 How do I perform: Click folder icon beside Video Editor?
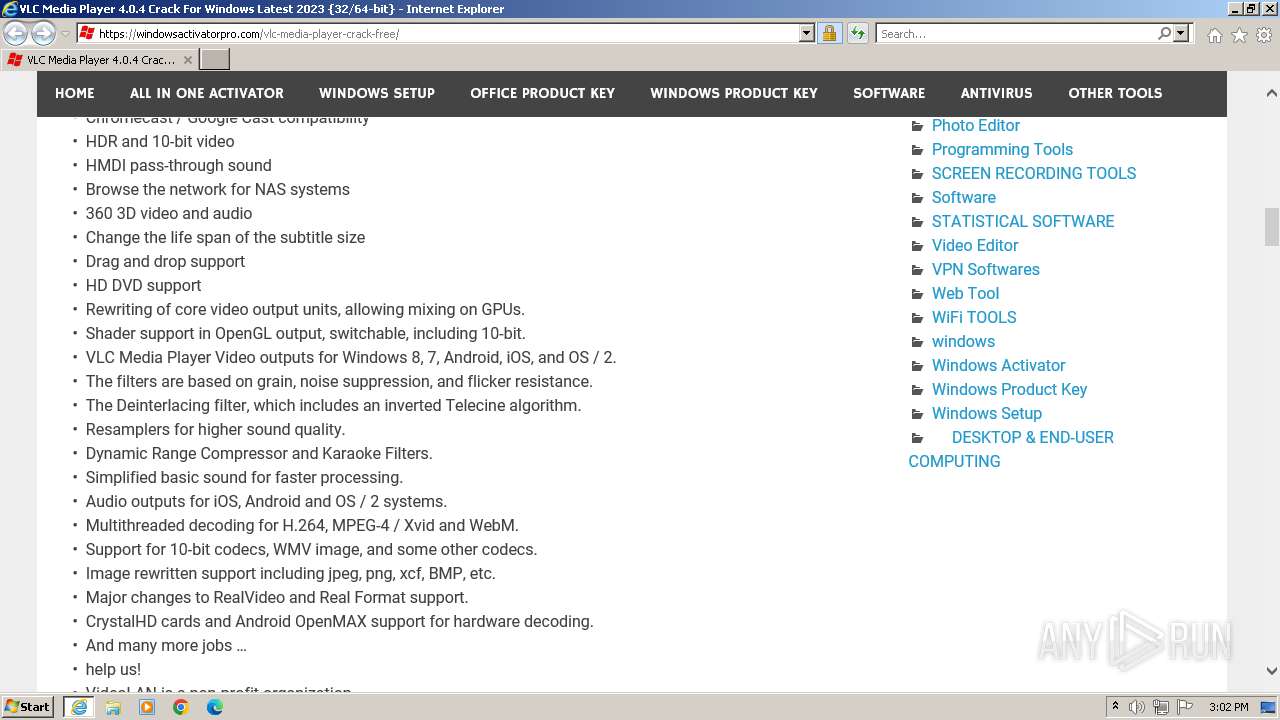917,246
